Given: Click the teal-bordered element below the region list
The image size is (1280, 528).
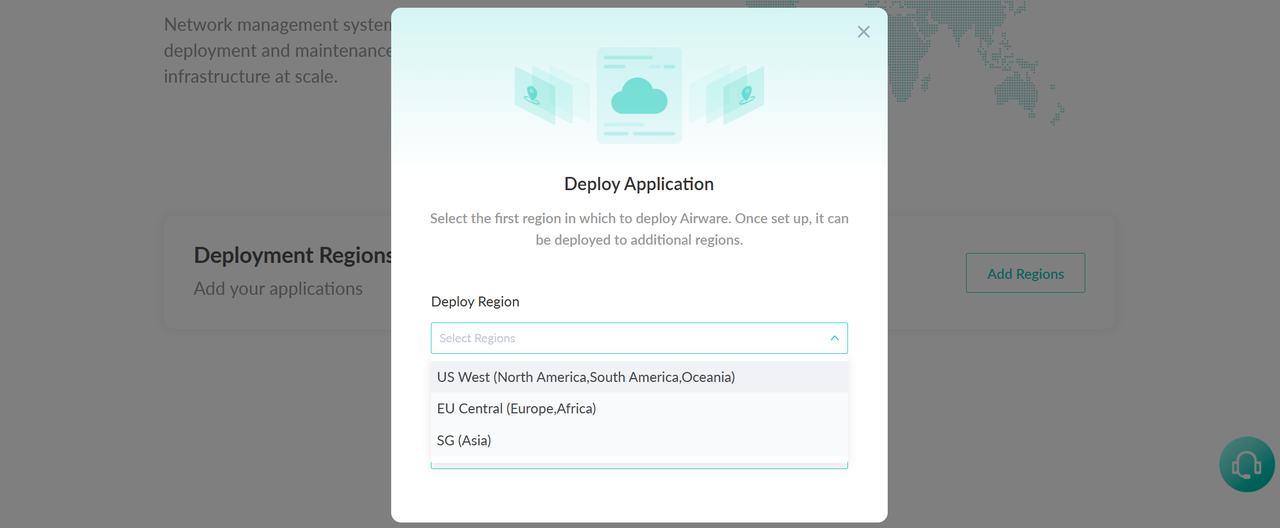Looking at the screenshot, I should click(639, 465).
